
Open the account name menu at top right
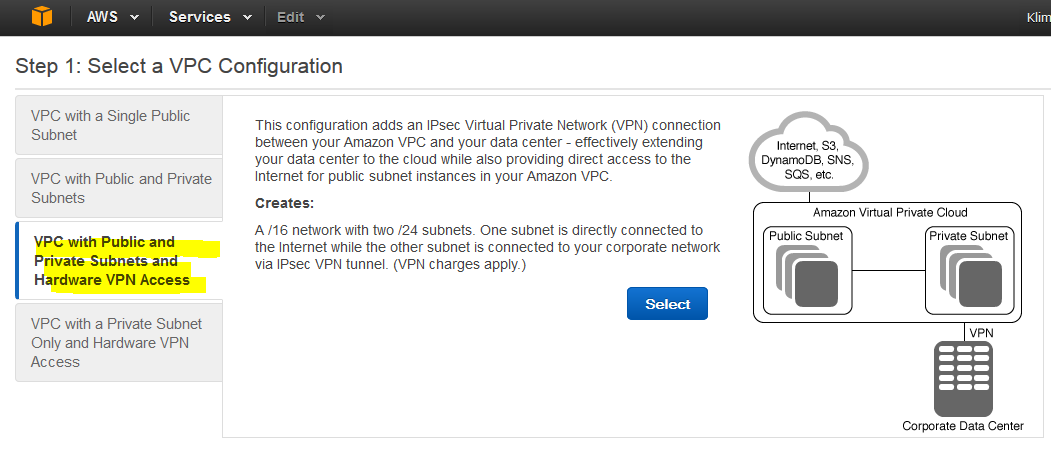click(x=1038, y=17)
